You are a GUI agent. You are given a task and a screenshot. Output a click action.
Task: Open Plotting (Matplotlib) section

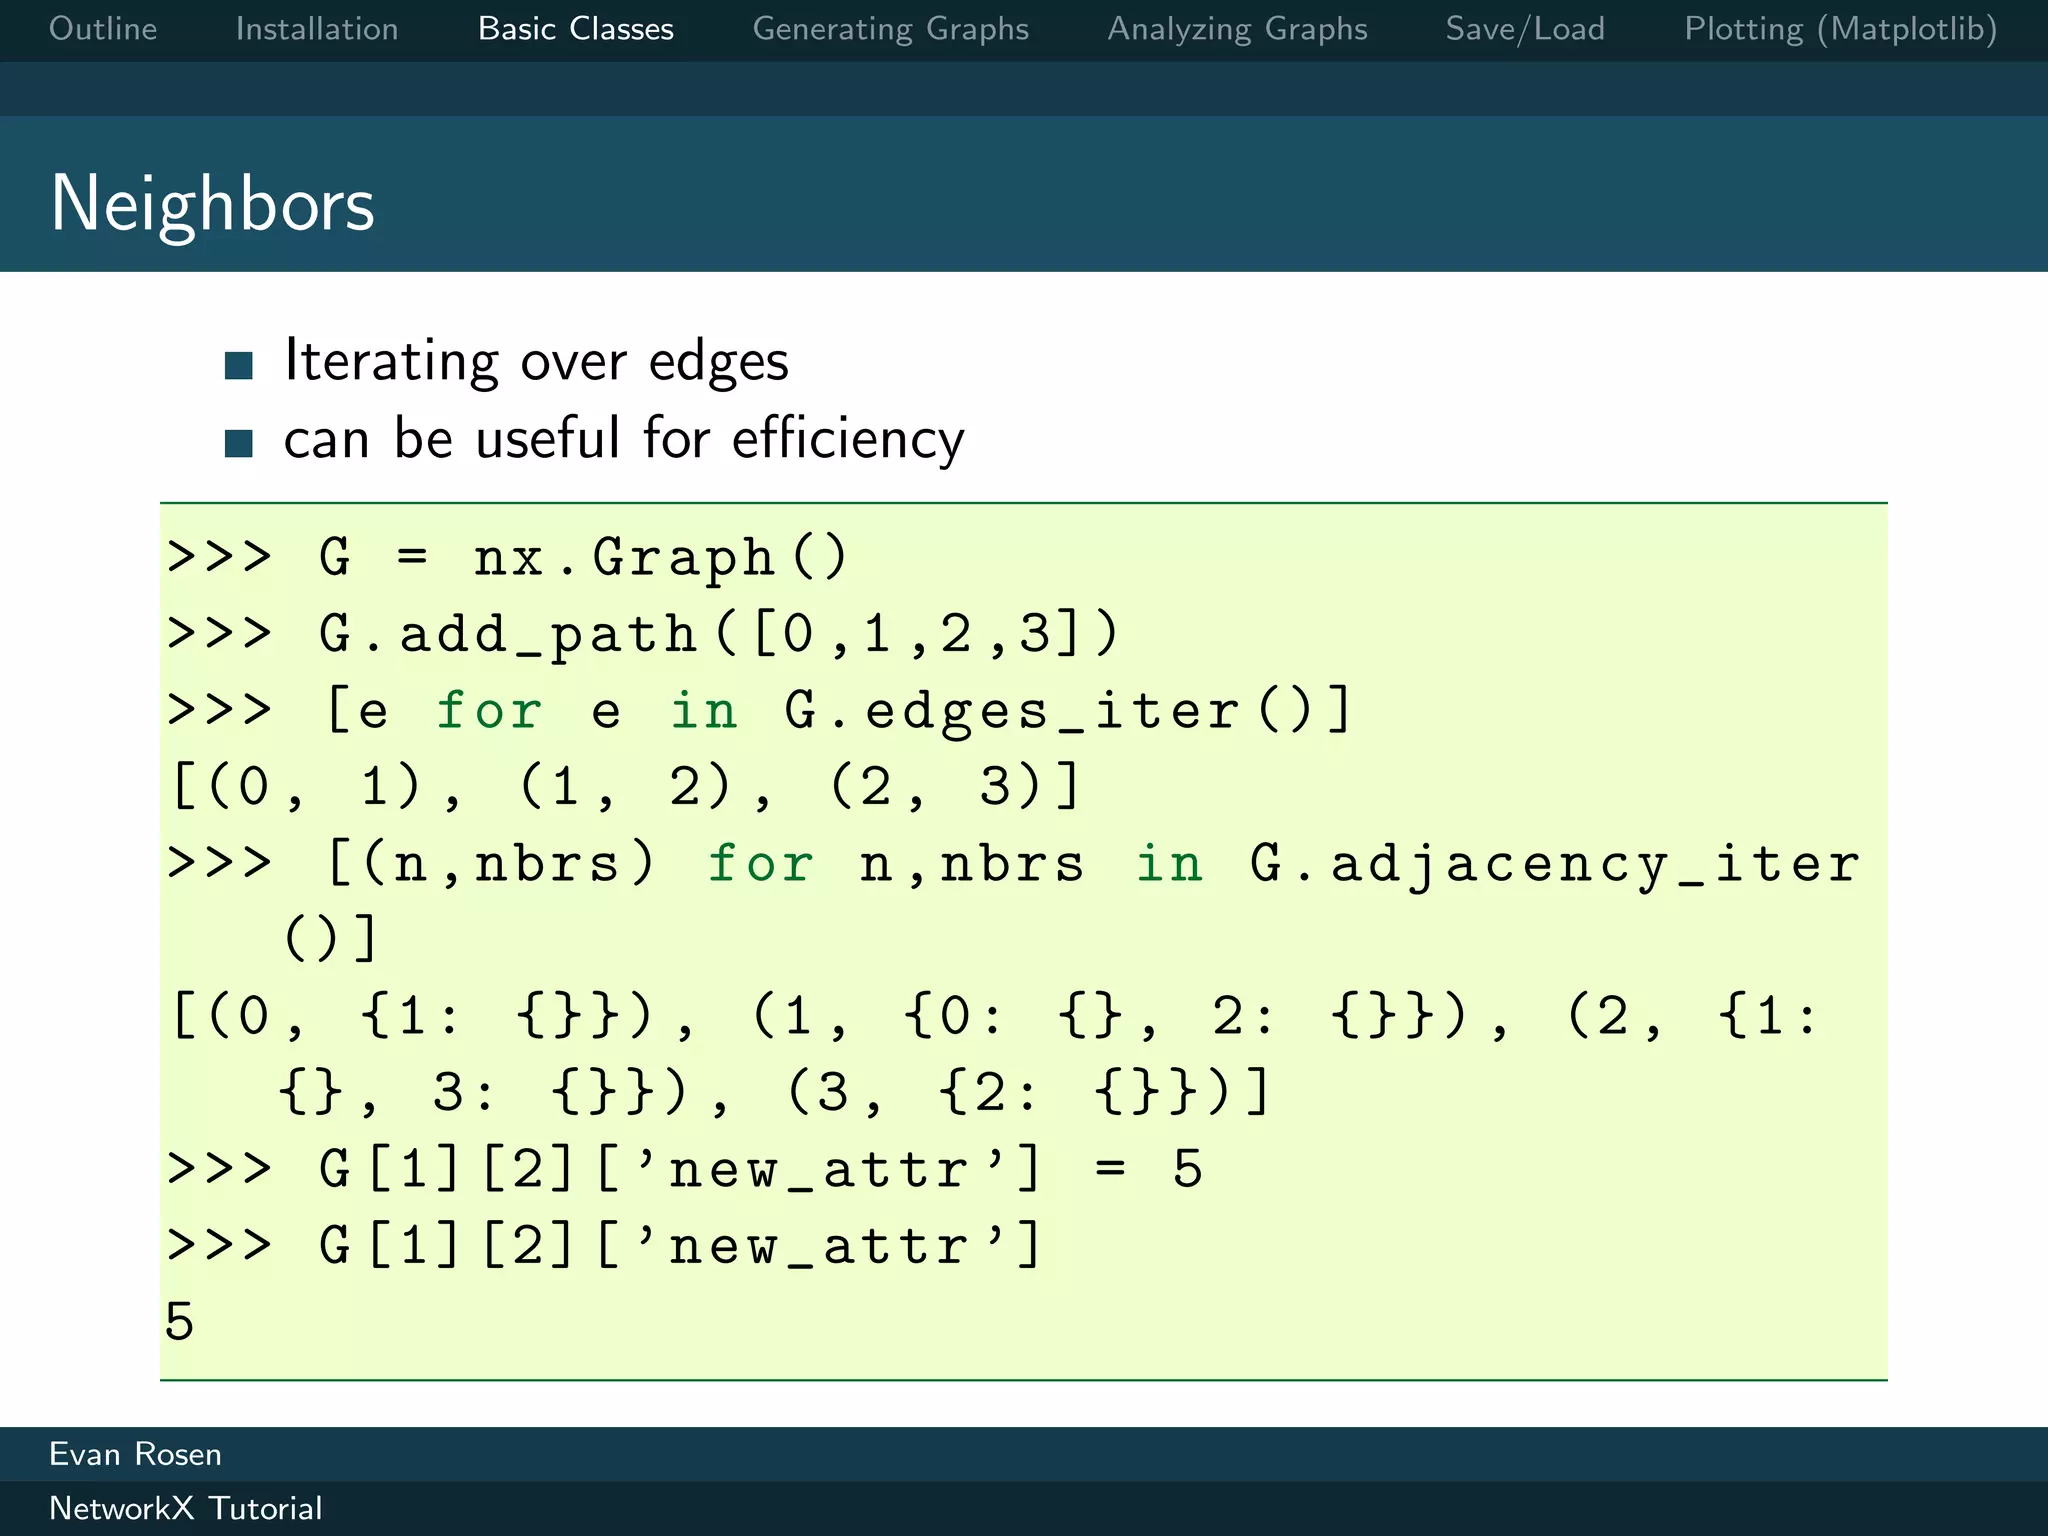pyautogui.click(x=1841, y=30)
